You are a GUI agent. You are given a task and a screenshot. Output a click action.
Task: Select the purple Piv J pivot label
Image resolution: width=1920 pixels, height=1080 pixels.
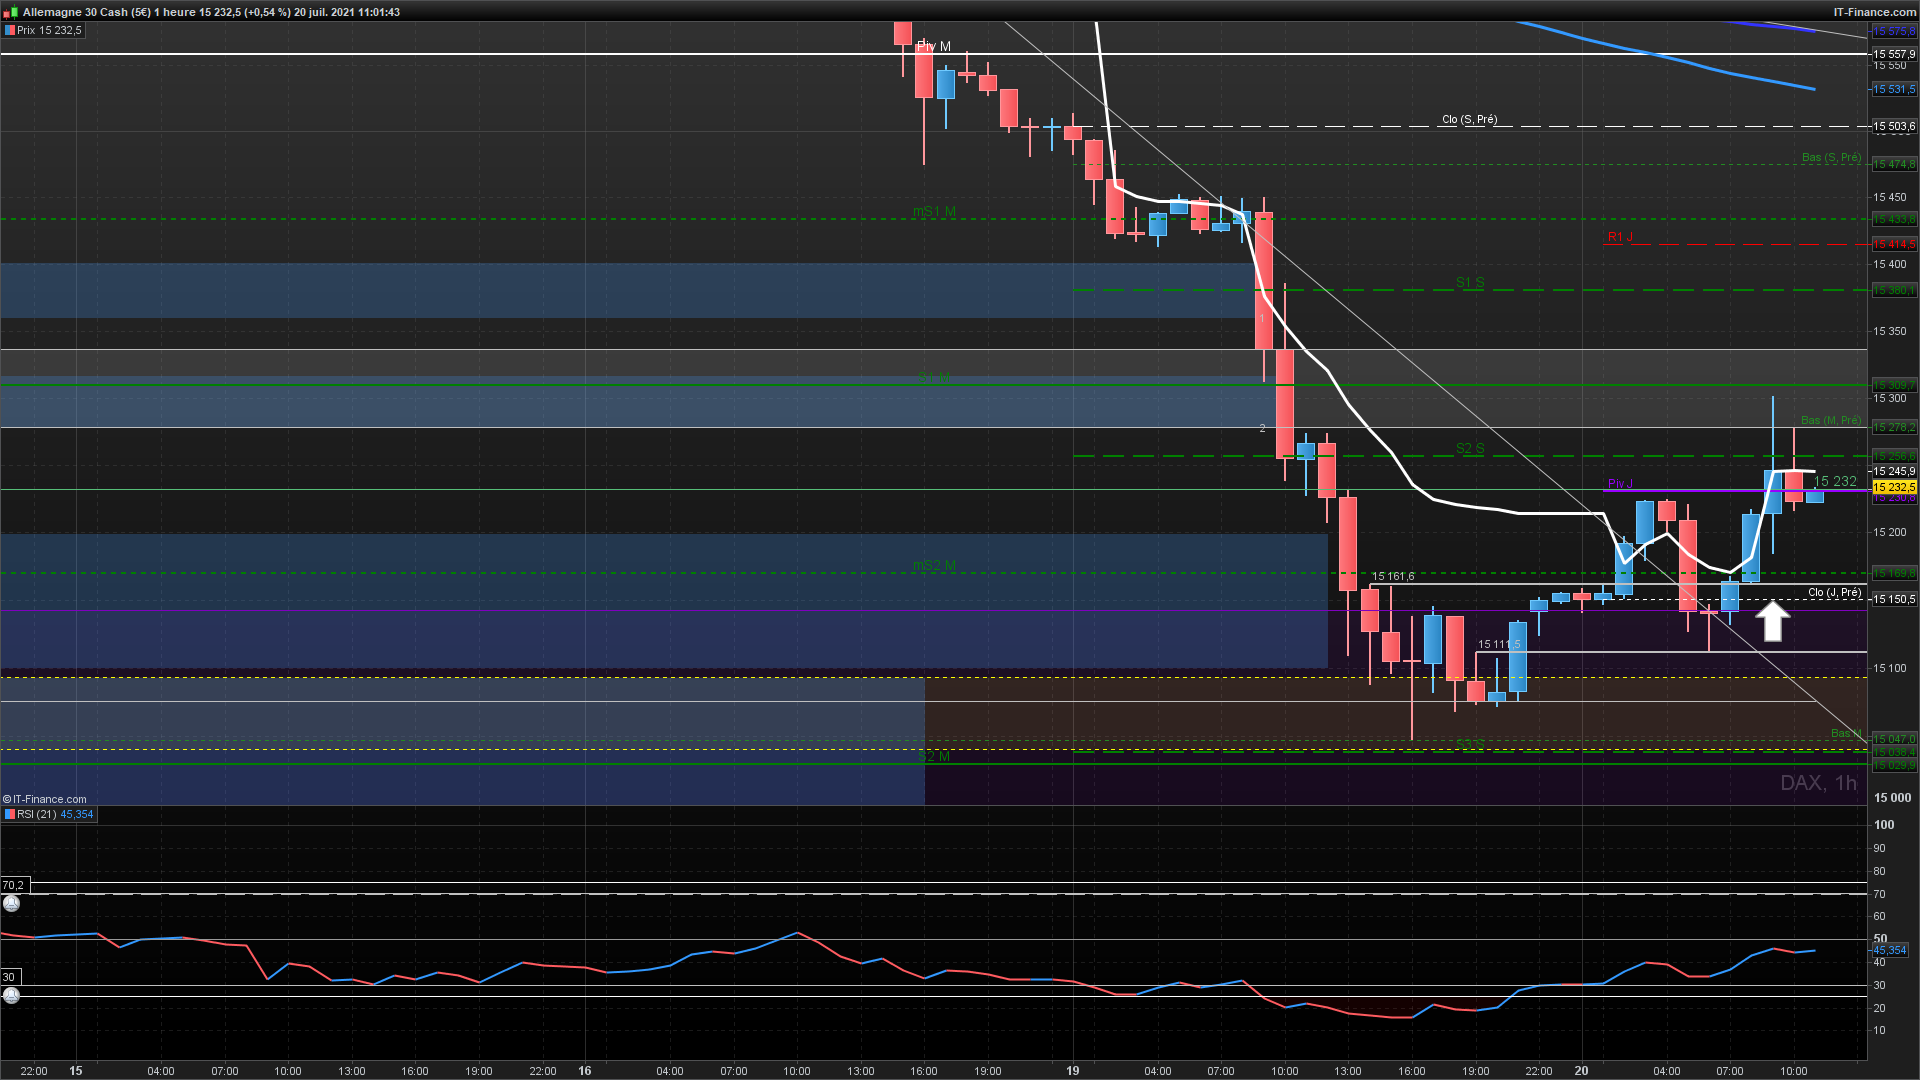coord(1619,484)
